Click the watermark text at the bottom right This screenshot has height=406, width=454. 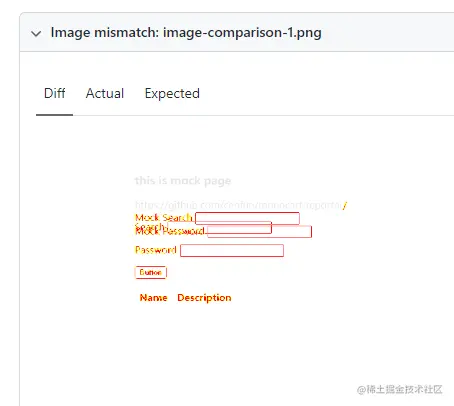pos(399,389)
